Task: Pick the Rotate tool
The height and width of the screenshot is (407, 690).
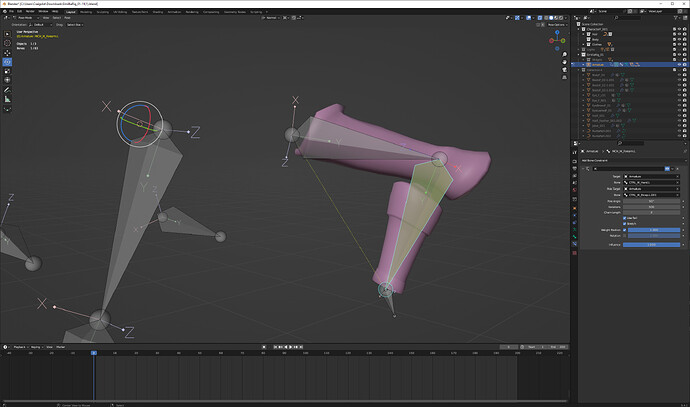Action: point(7,62)
